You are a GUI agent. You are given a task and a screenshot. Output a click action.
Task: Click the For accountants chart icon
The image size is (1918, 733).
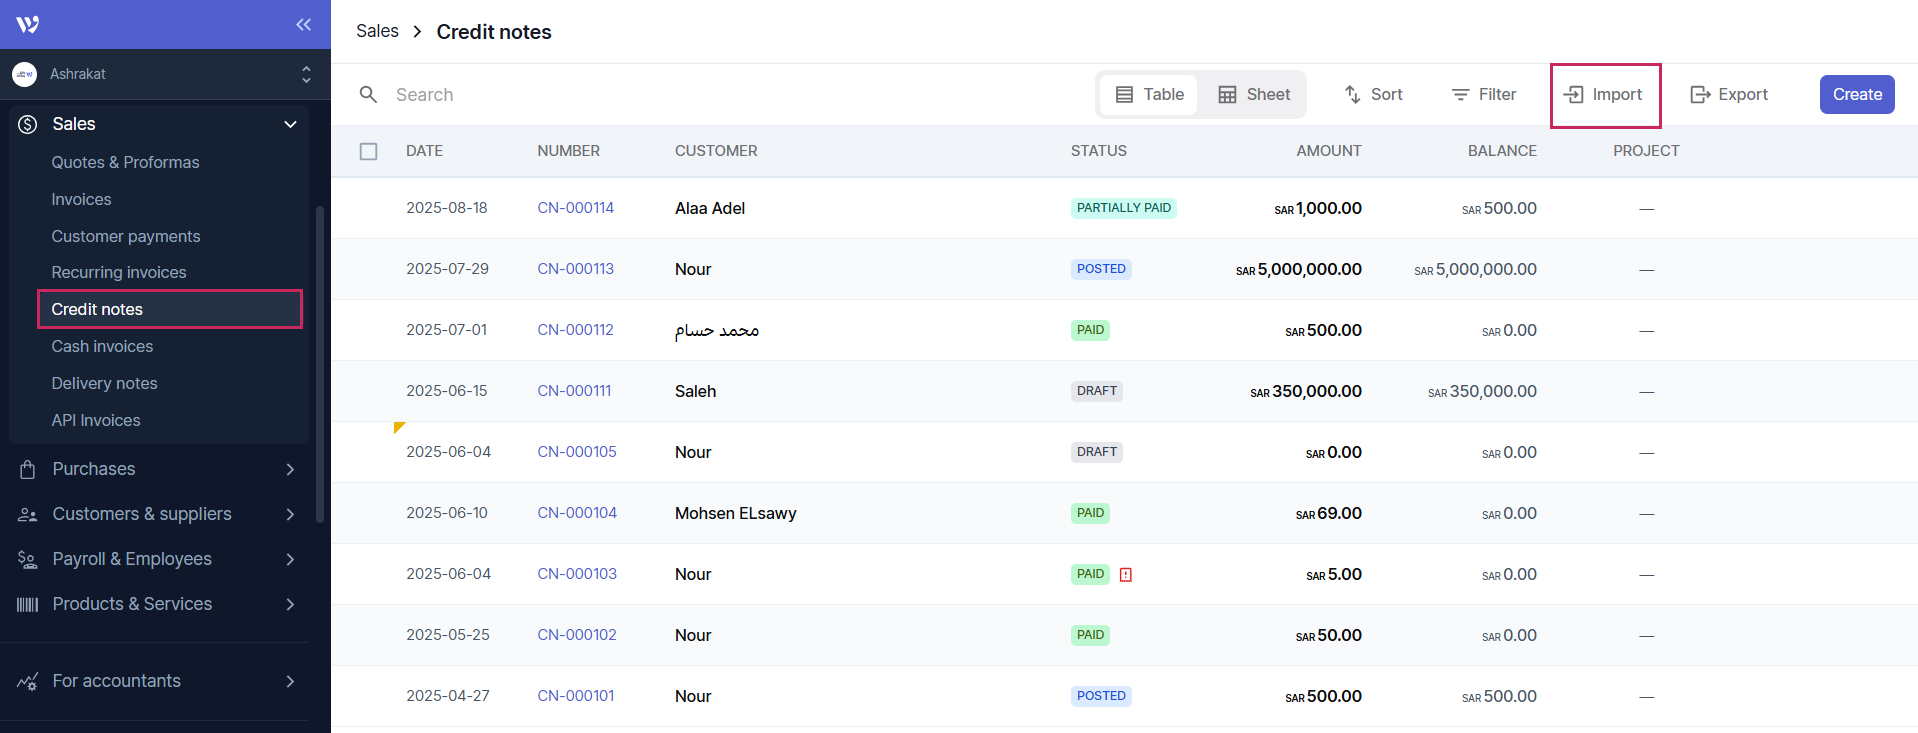(28, 681)
